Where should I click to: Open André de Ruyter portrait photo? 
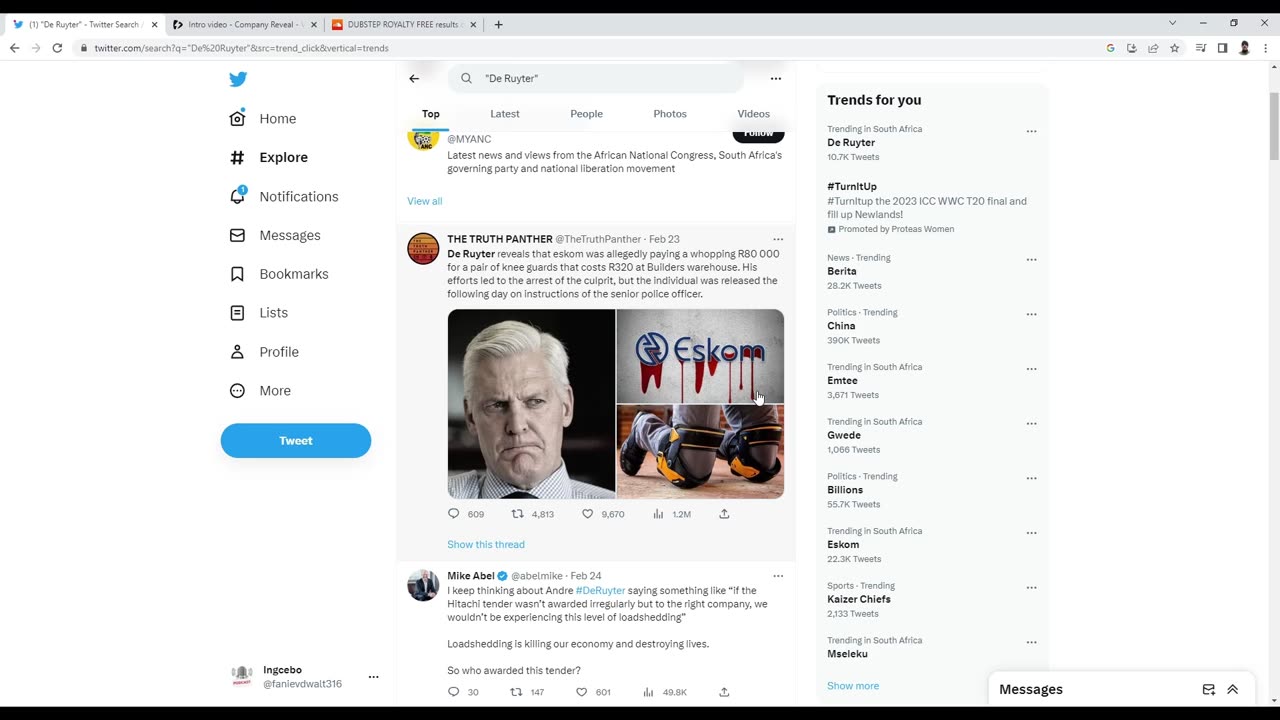tap(531, 404)
